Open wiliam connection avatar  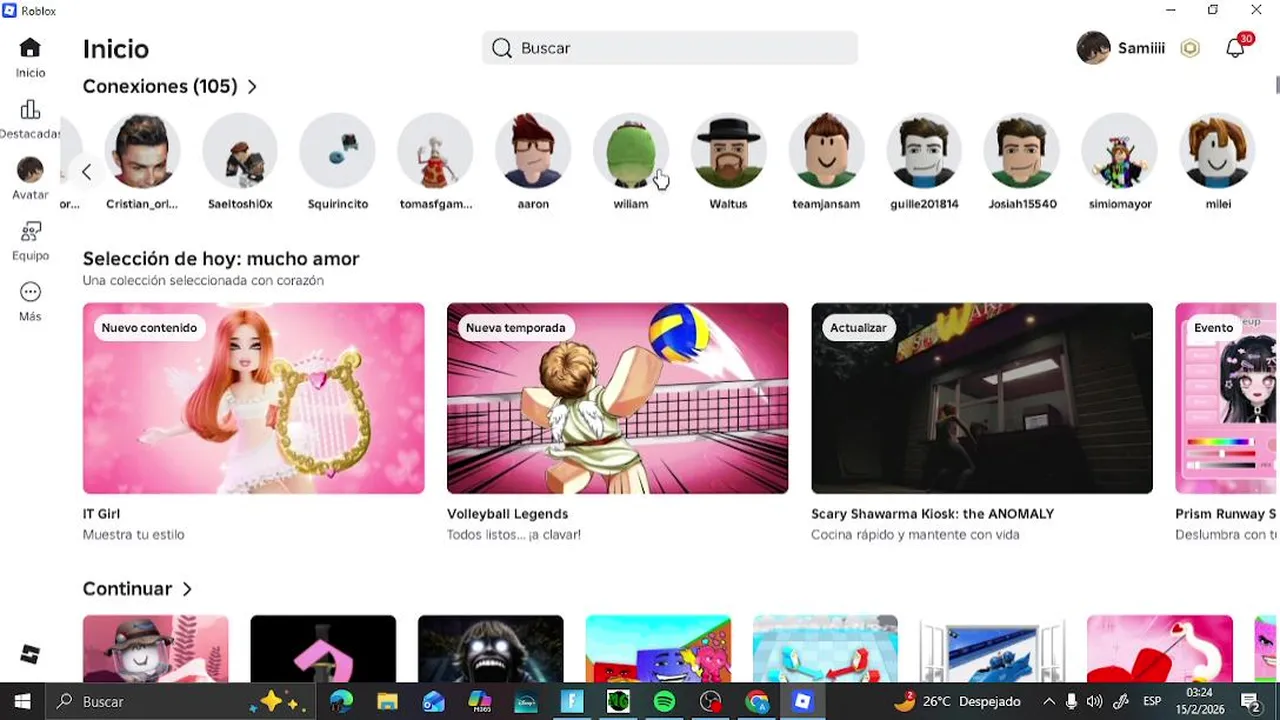(x=631, y=151)
